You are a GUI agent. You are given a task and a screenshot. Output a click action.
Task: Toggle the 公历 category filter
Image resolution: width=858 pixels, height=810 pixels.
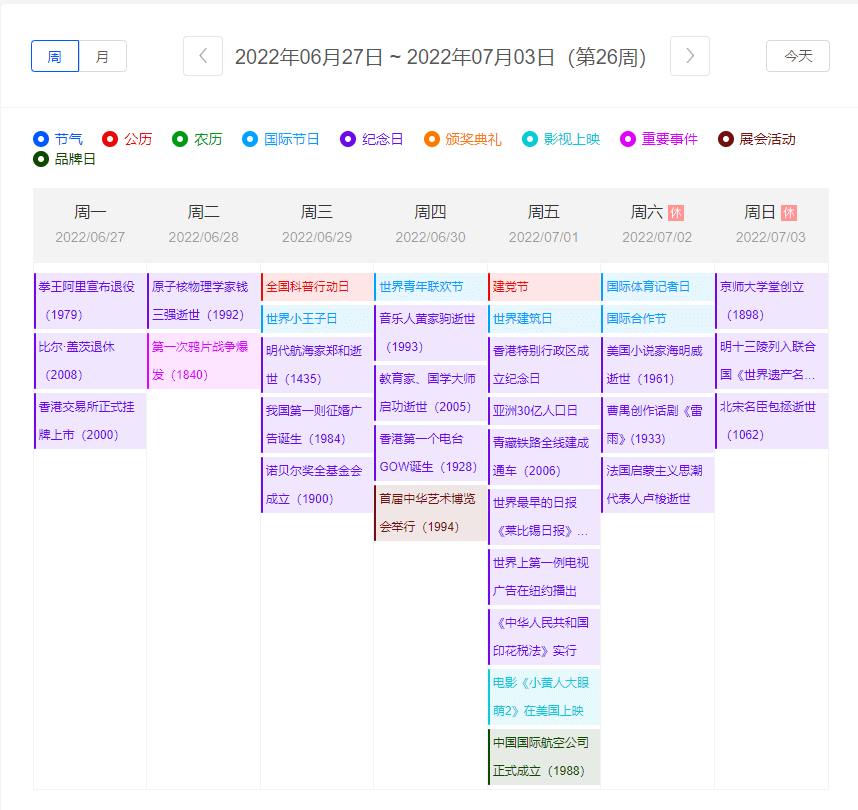[110, 139]
